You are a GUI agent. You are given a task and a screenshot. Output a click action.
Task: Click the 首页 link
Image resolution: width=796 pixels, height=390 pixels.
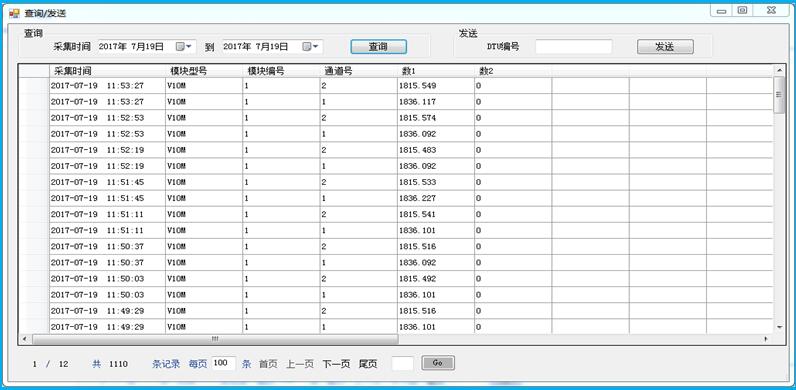(268, 364)
